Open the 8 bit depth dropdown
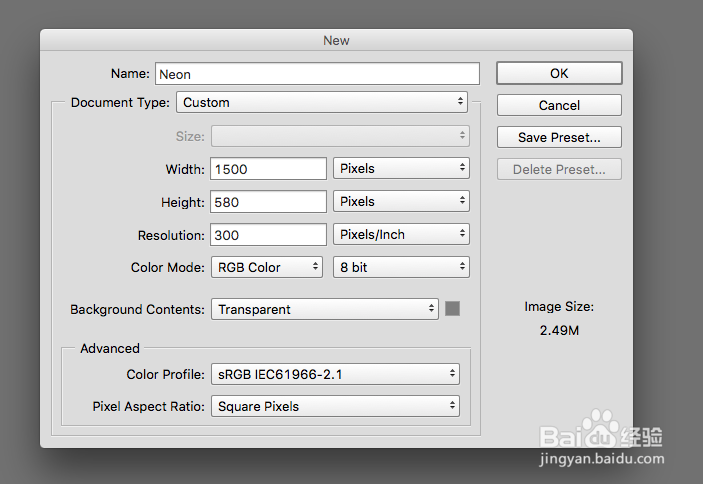 pyautogui.click(x=401, y=267)
